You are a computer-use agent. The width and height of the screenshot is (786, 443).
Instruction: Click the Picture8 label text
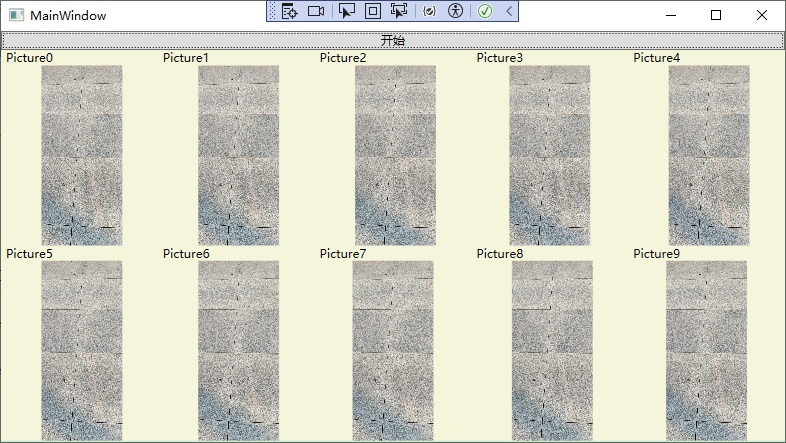click(x=500, y=254)
